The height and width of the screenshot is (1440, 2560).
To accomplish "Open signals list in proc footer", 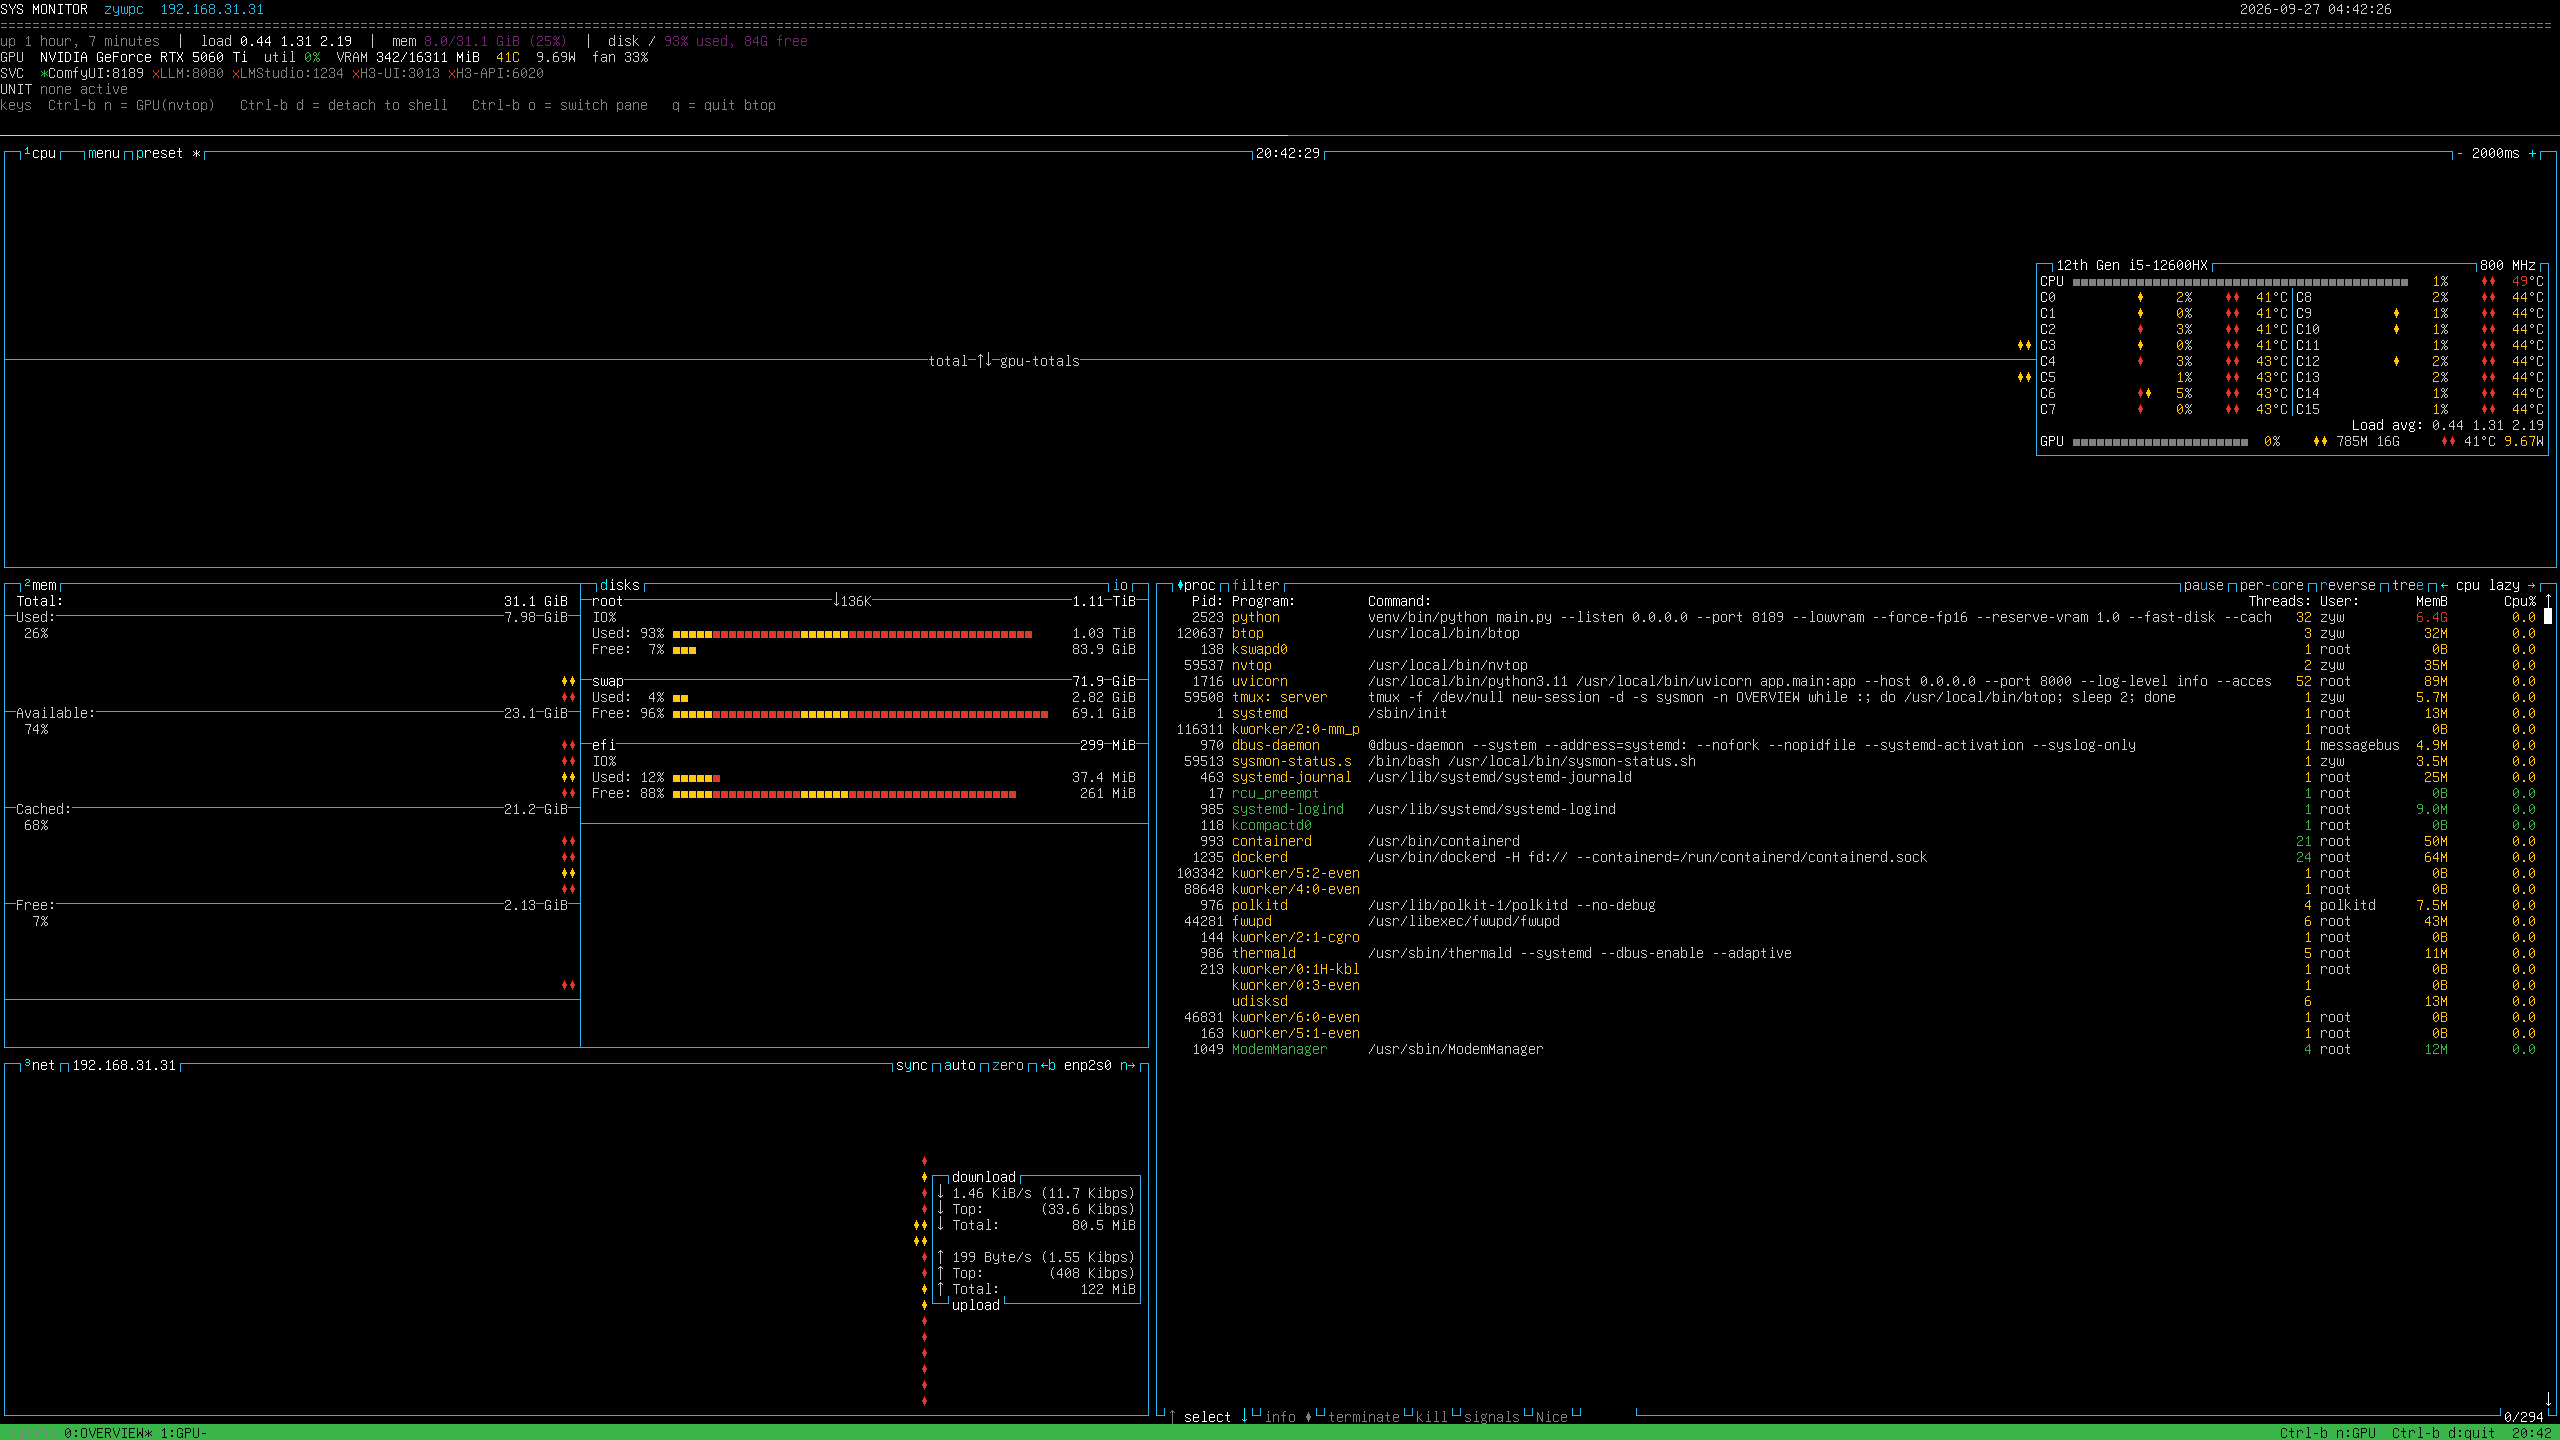I will (x=1492, y=1417).
